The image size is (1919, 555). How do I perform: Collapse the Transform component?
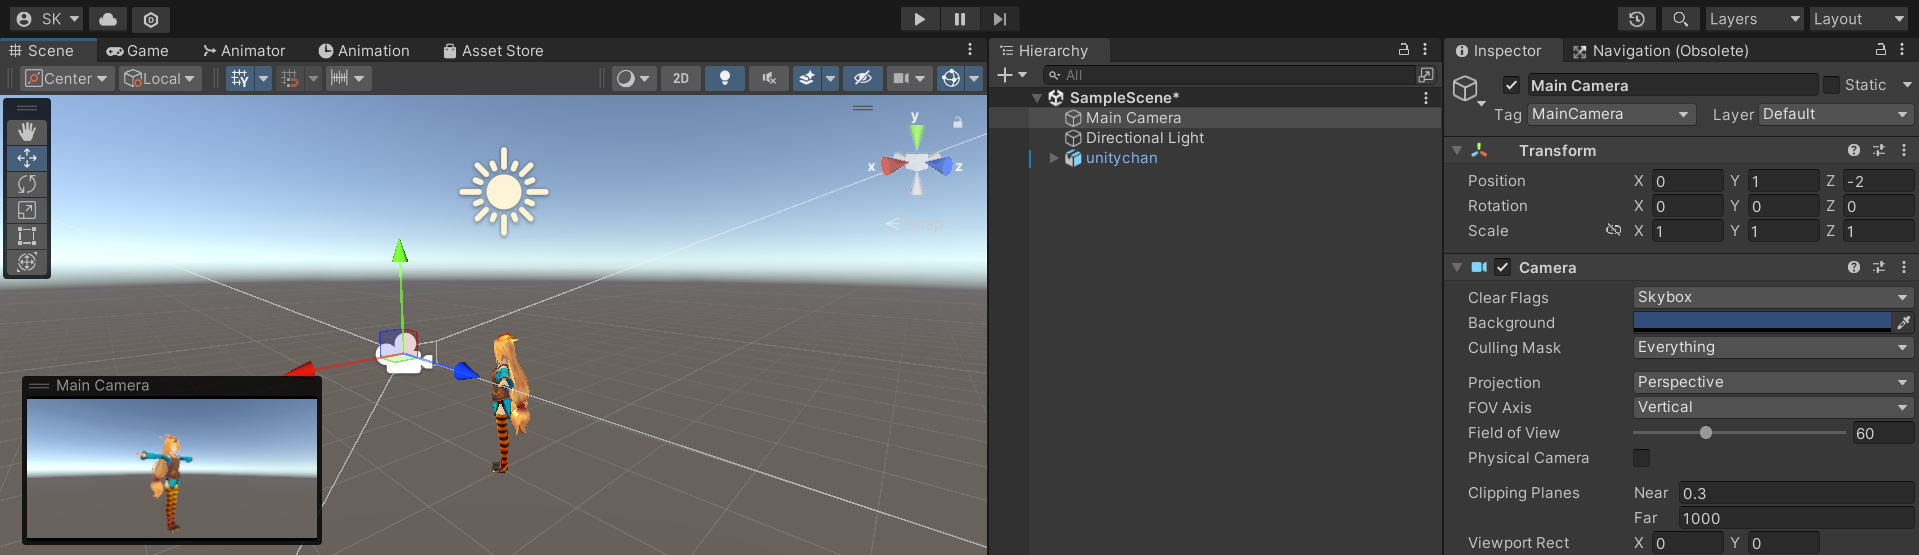pos(1457,151)
